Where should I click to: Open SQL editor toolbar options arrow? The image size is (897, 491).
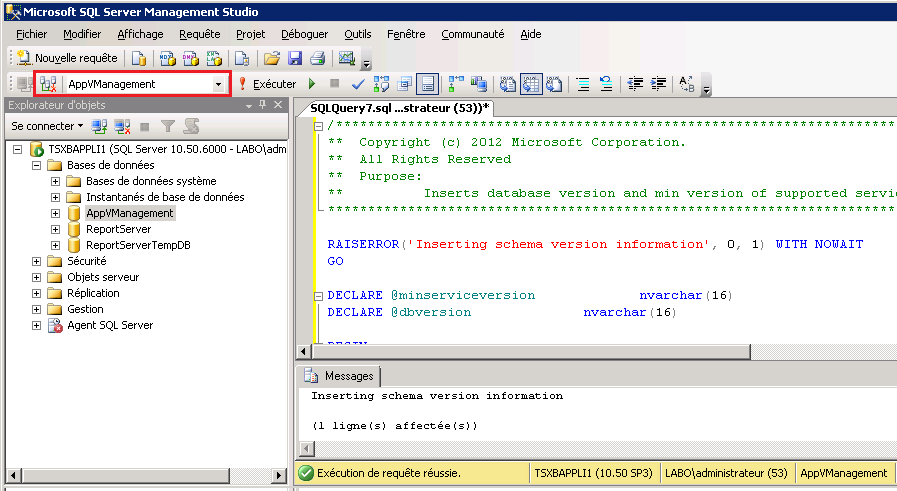click(x=707, y=89)
